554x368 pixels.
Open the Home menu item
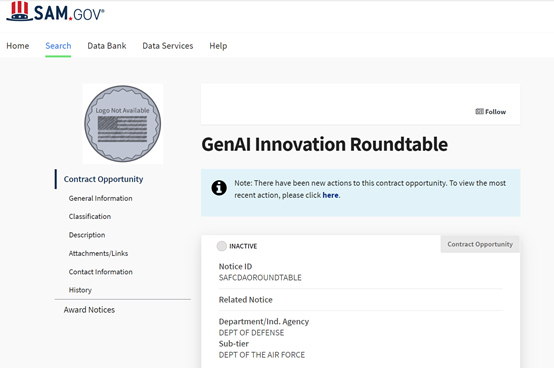click(18, 46)
